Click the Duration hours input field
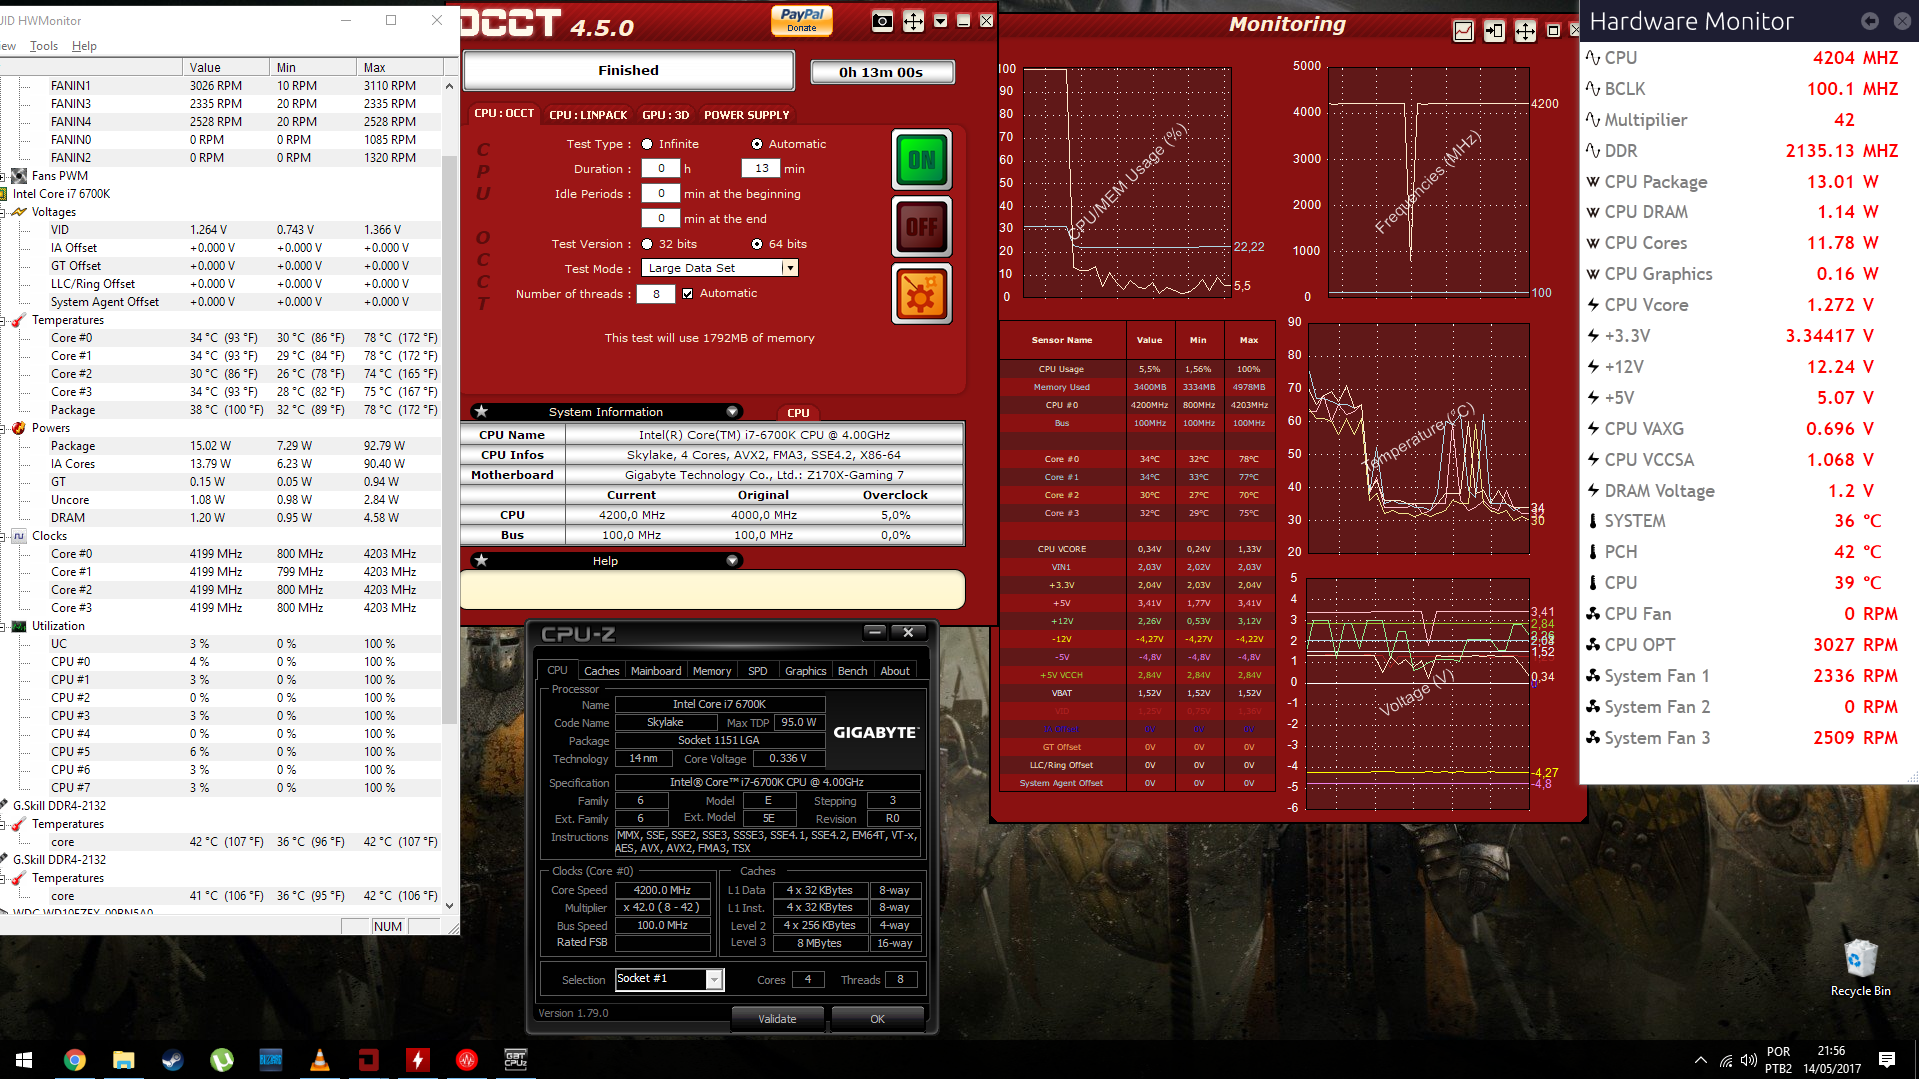This screenshot has height=1079, width=1919. coord(660,168)
